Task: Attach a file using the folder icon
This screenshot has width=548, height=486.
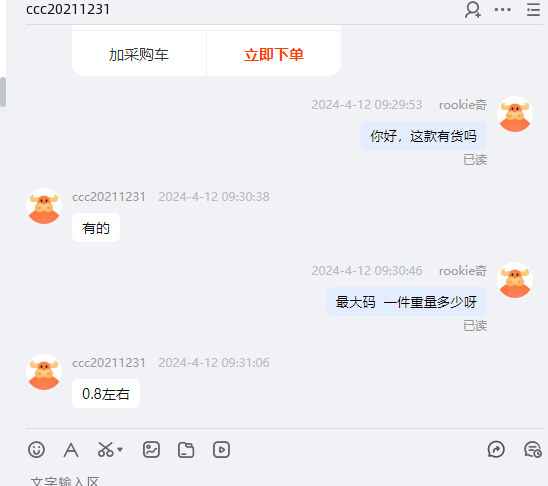Action: click(186, 450)
